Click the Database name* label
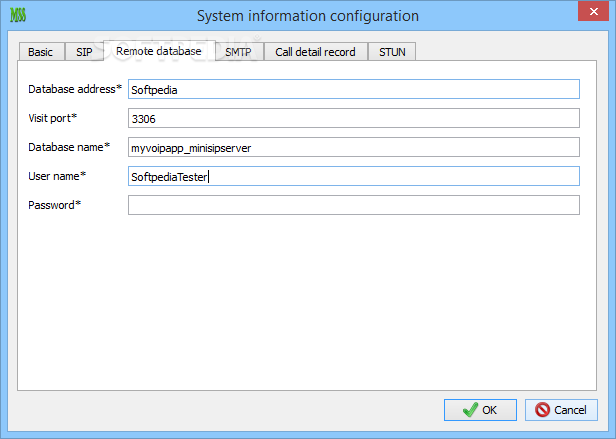616x439 pixels. pos(69,147)
